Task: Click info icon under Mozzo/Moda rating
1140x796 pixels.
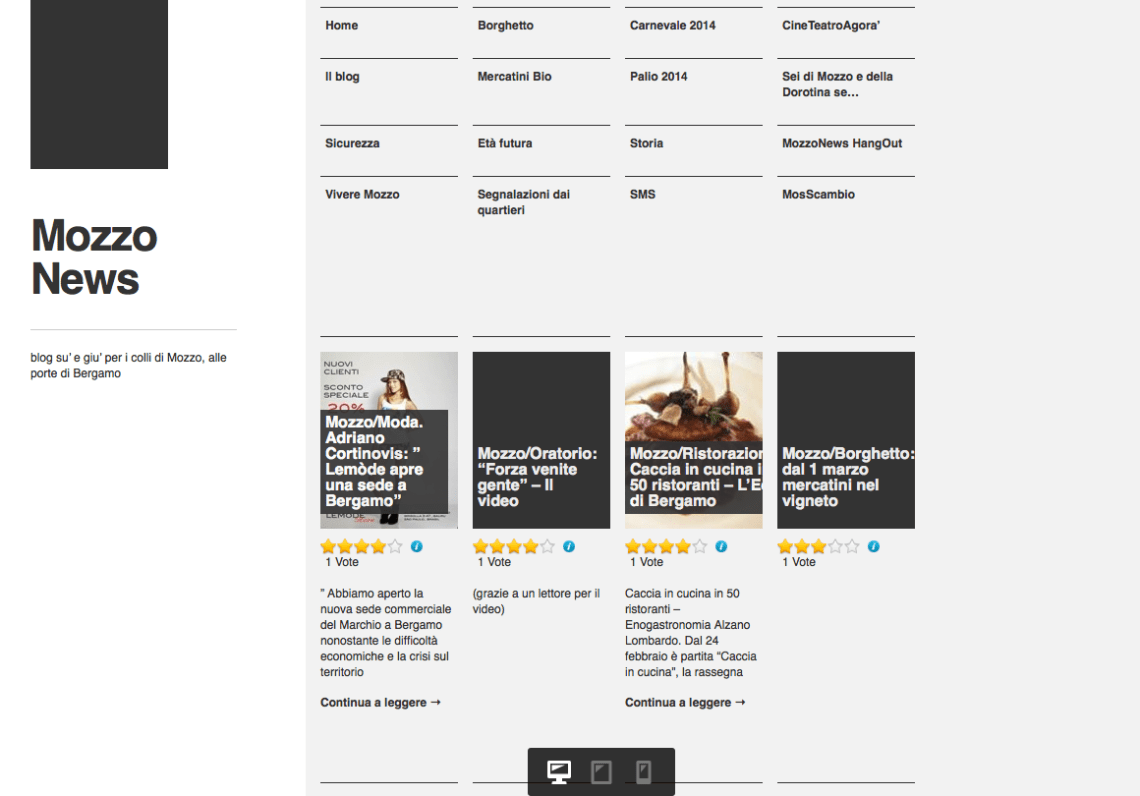Action: (417, 547)
